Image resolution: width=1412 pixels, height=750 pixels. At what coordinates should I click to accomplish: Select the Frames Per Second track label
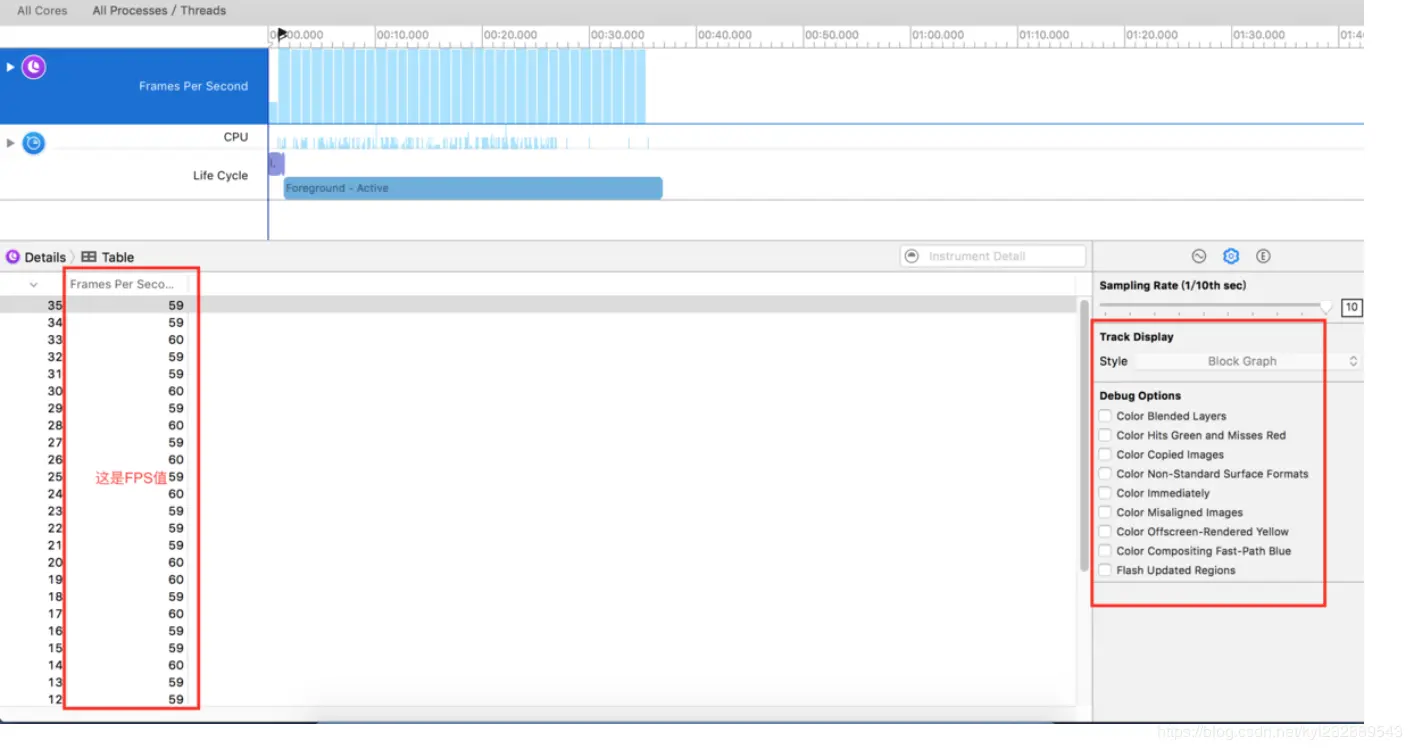pyautogui.click(x=193, y=86)
